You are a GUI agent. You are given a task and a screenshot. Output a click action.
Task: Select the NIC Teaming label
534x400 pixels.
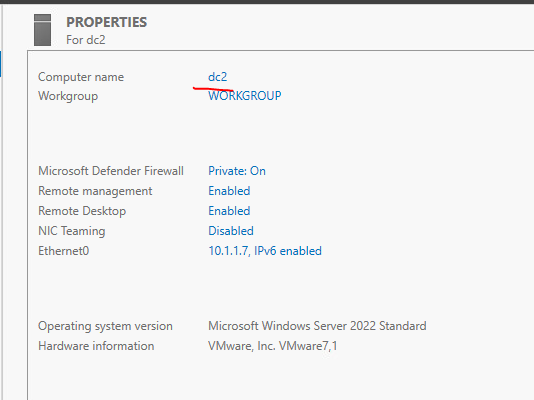72,231
